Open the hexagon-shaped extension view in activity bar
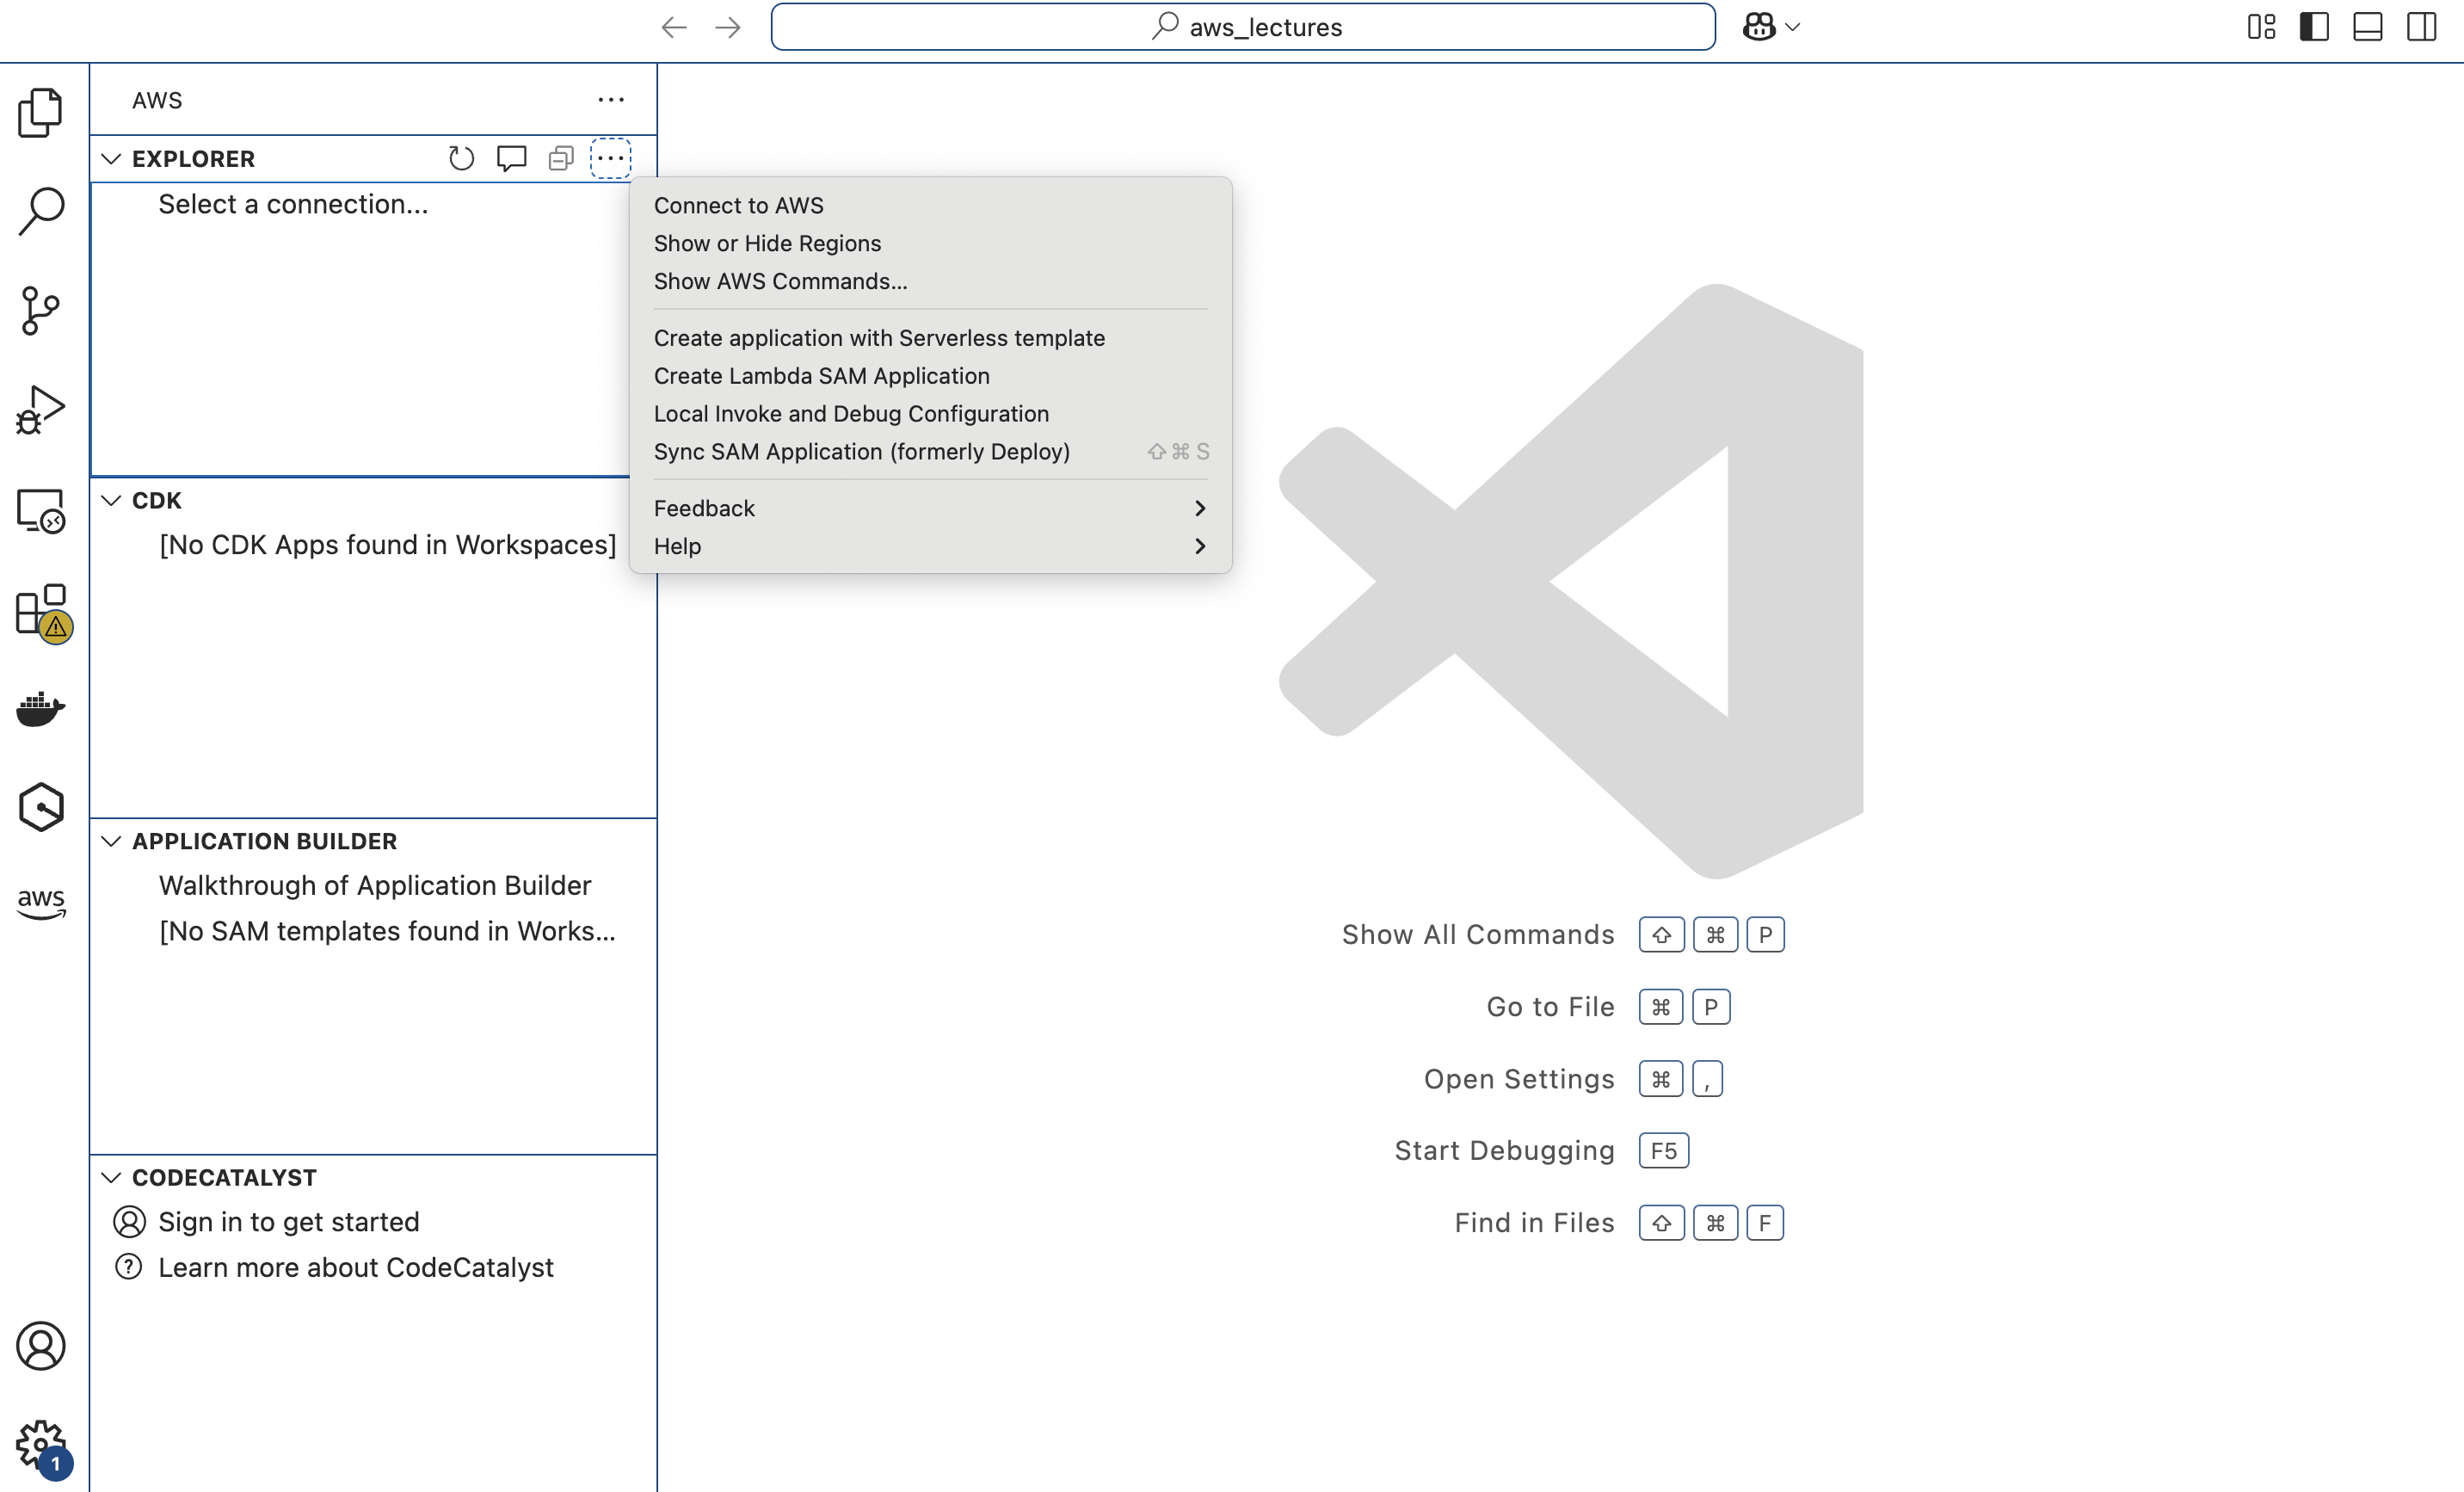This screenshot has height=1492, width=2464. coord(41,807)
